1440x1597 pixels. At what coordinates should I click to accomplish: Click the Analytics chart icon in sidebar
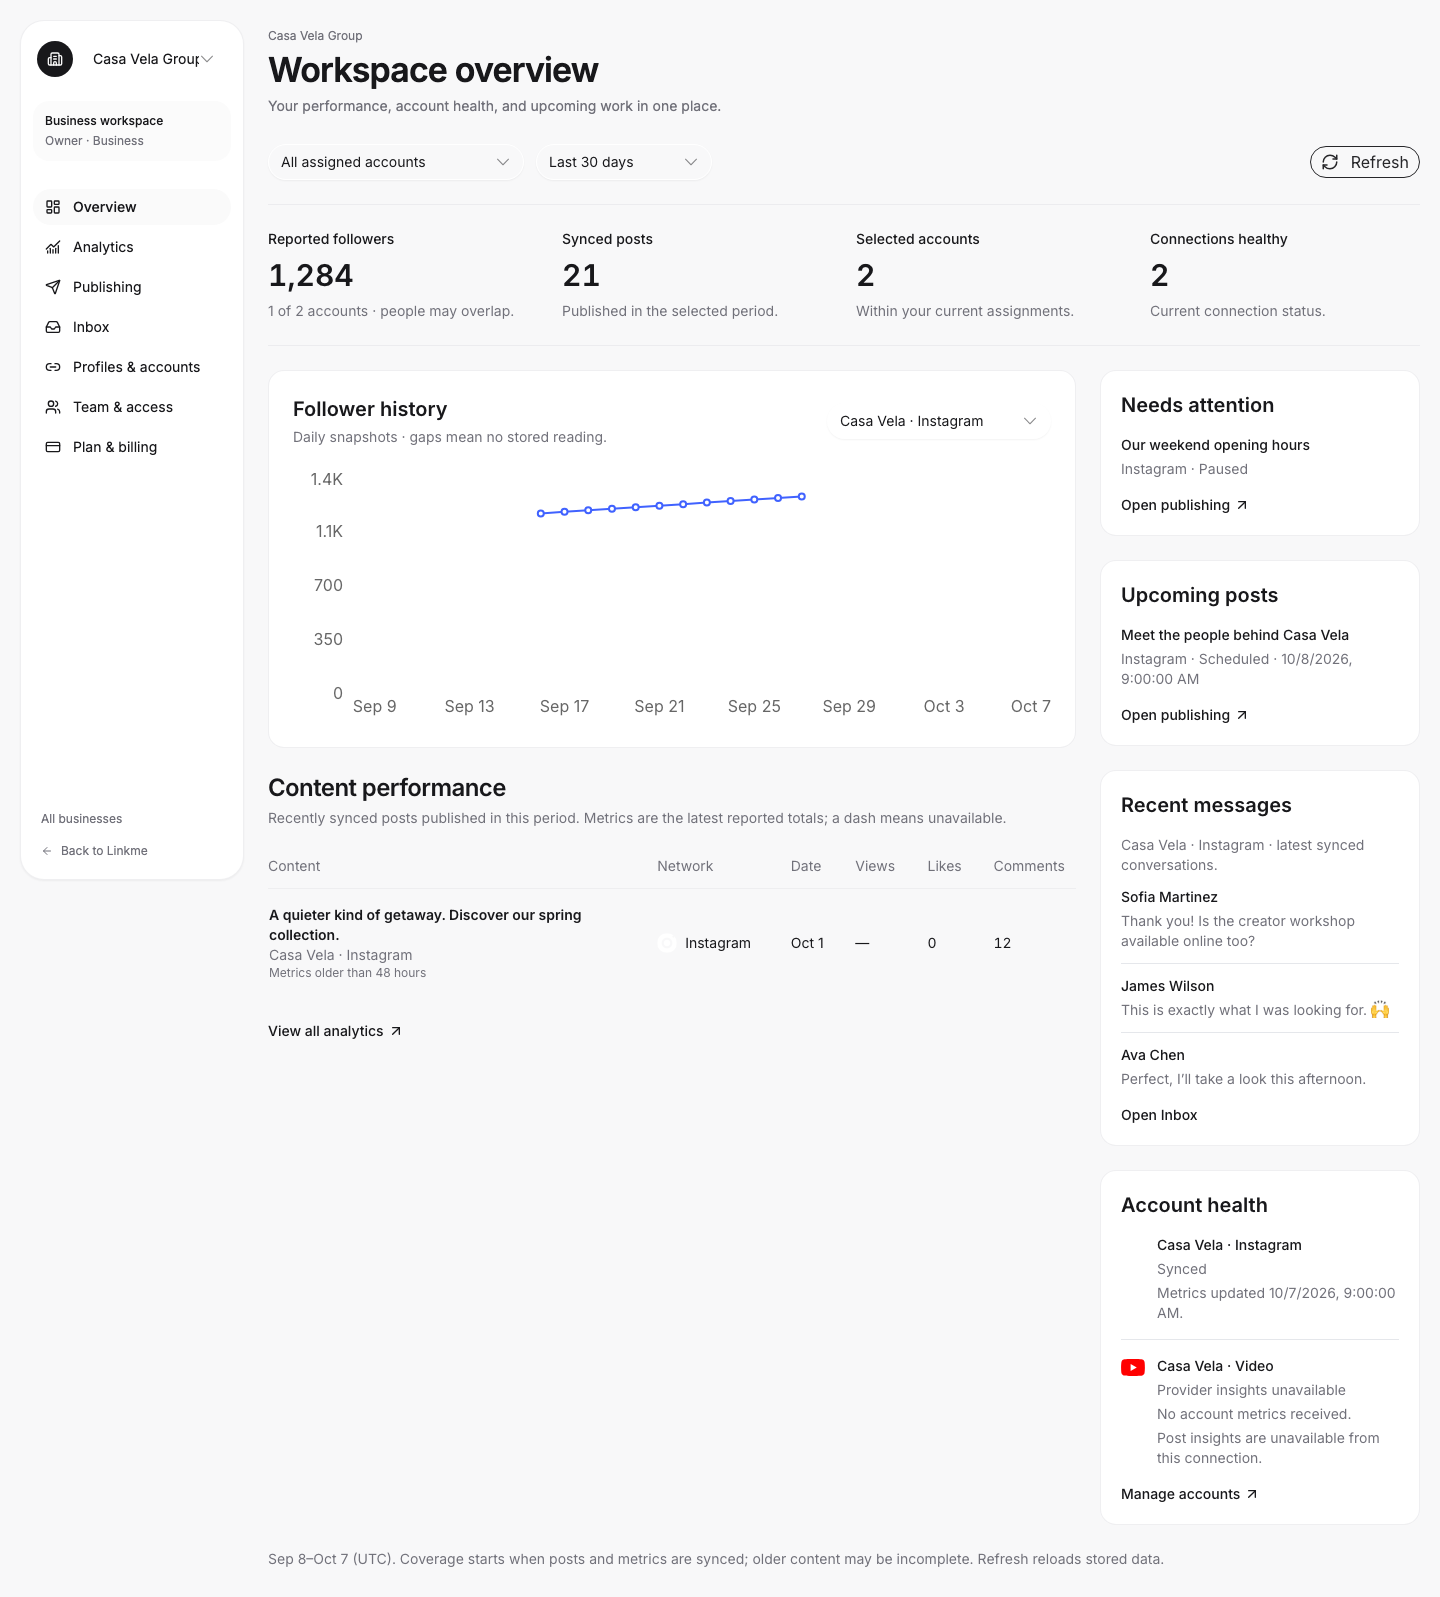pos(53,247)
